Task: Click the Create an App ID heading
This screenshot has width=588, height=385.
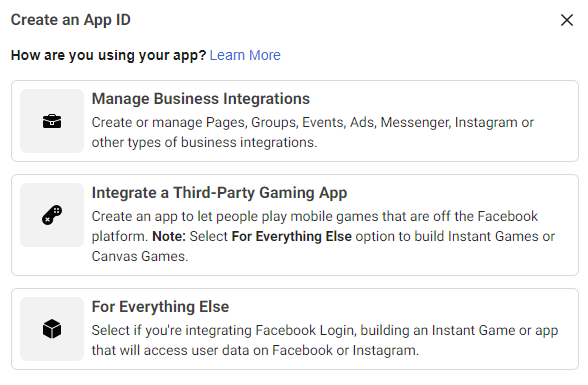Action: pos(70,20)
